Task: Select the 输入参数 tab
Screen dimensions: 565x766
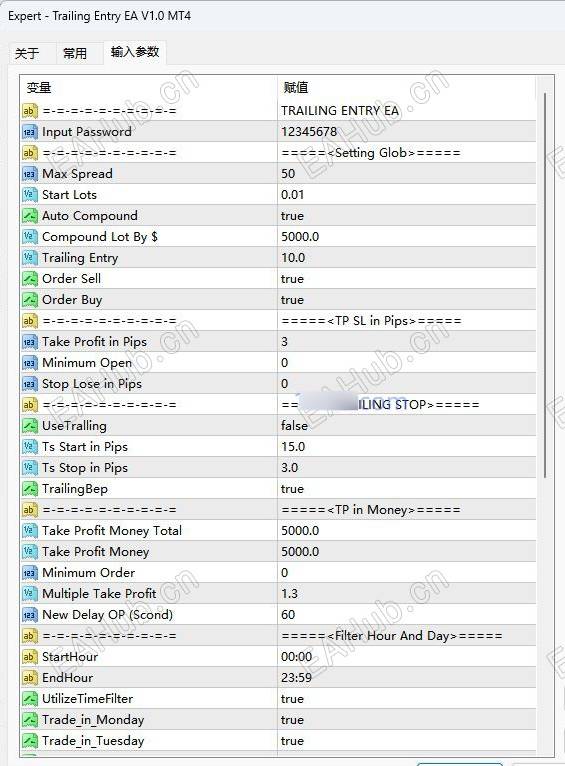Action: pyautogui.click(x=135, y=52)
